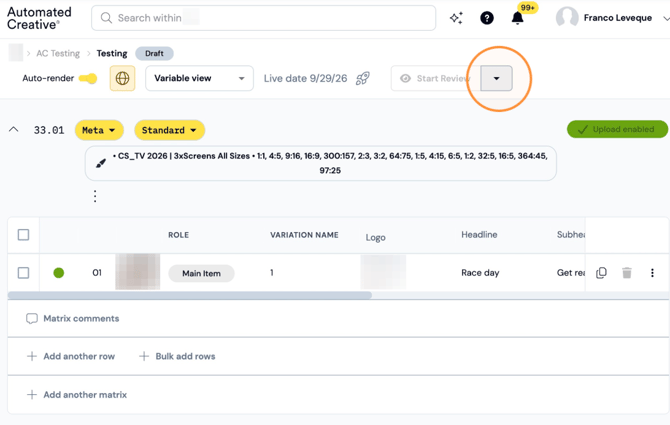670x425 pixels.
Task: Toggle the Auto-render switch
Action: [x=88, y=78]
